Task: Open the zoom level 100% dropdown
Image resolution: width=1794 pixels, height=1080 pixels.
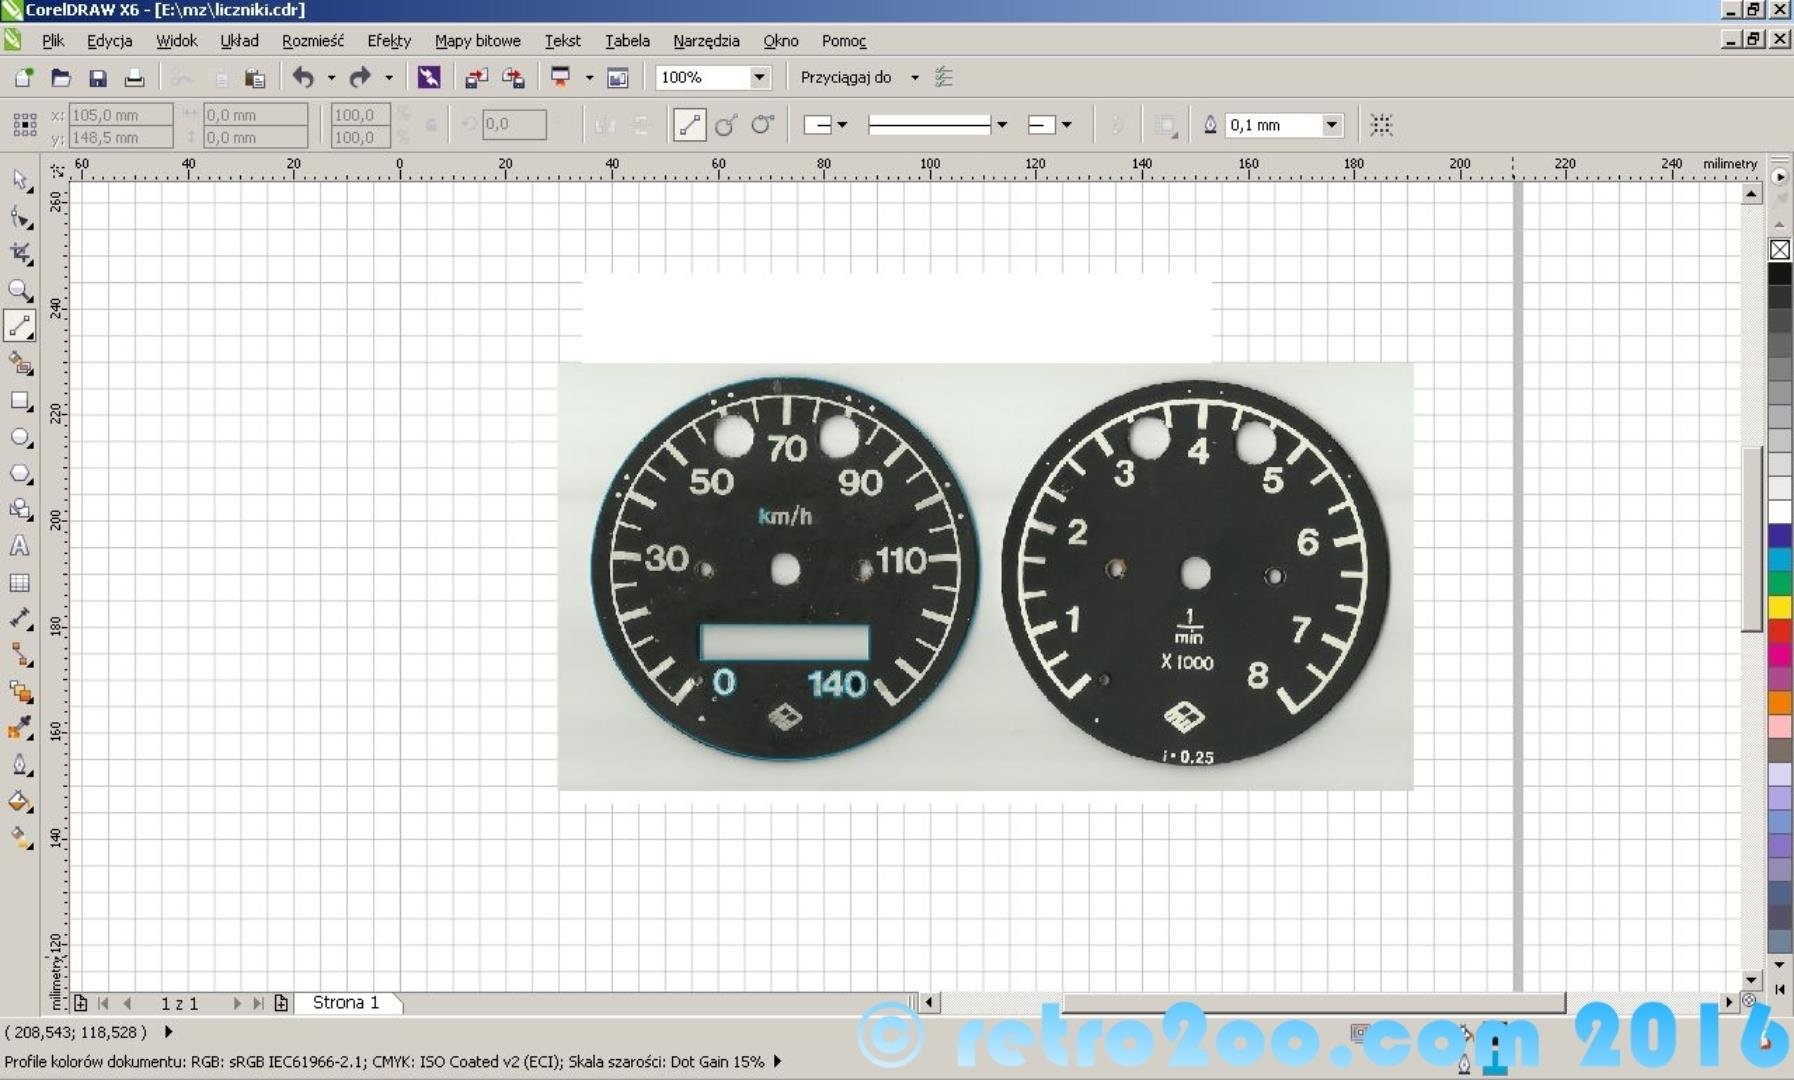Action: [759, 77]
